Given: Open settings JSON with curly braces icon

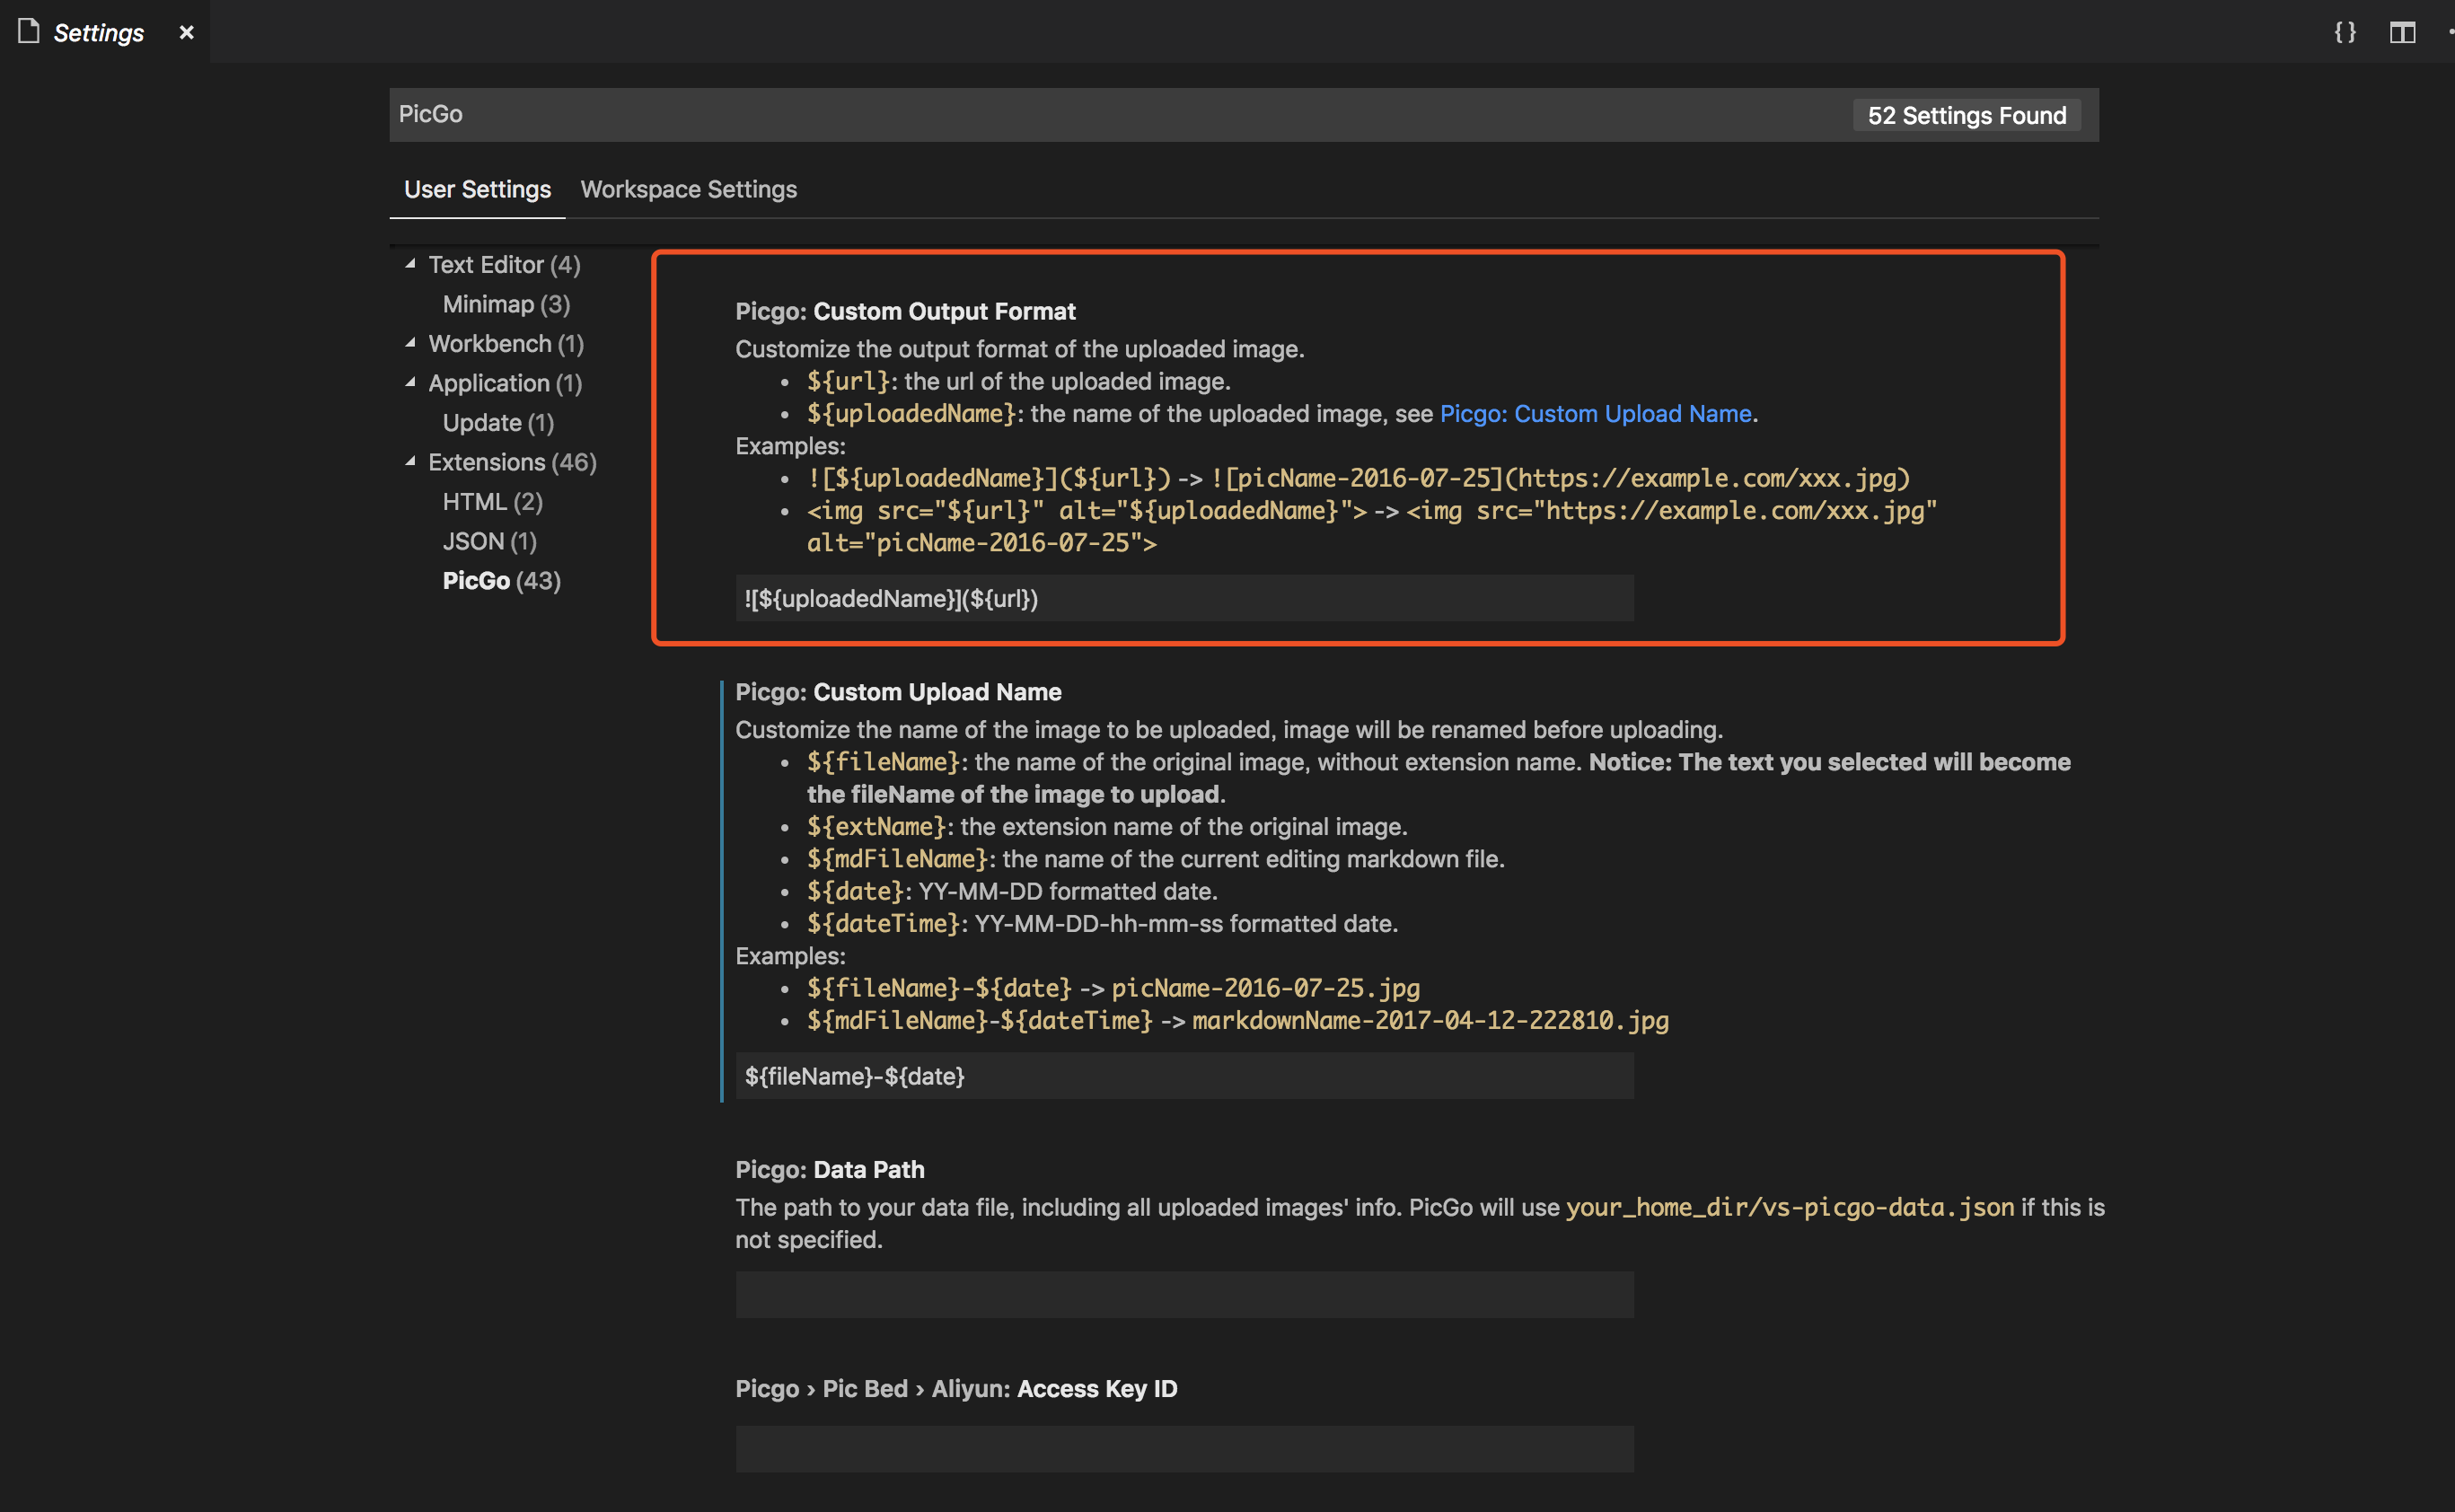Looking at the screenshot, I should click(2344, 32).
